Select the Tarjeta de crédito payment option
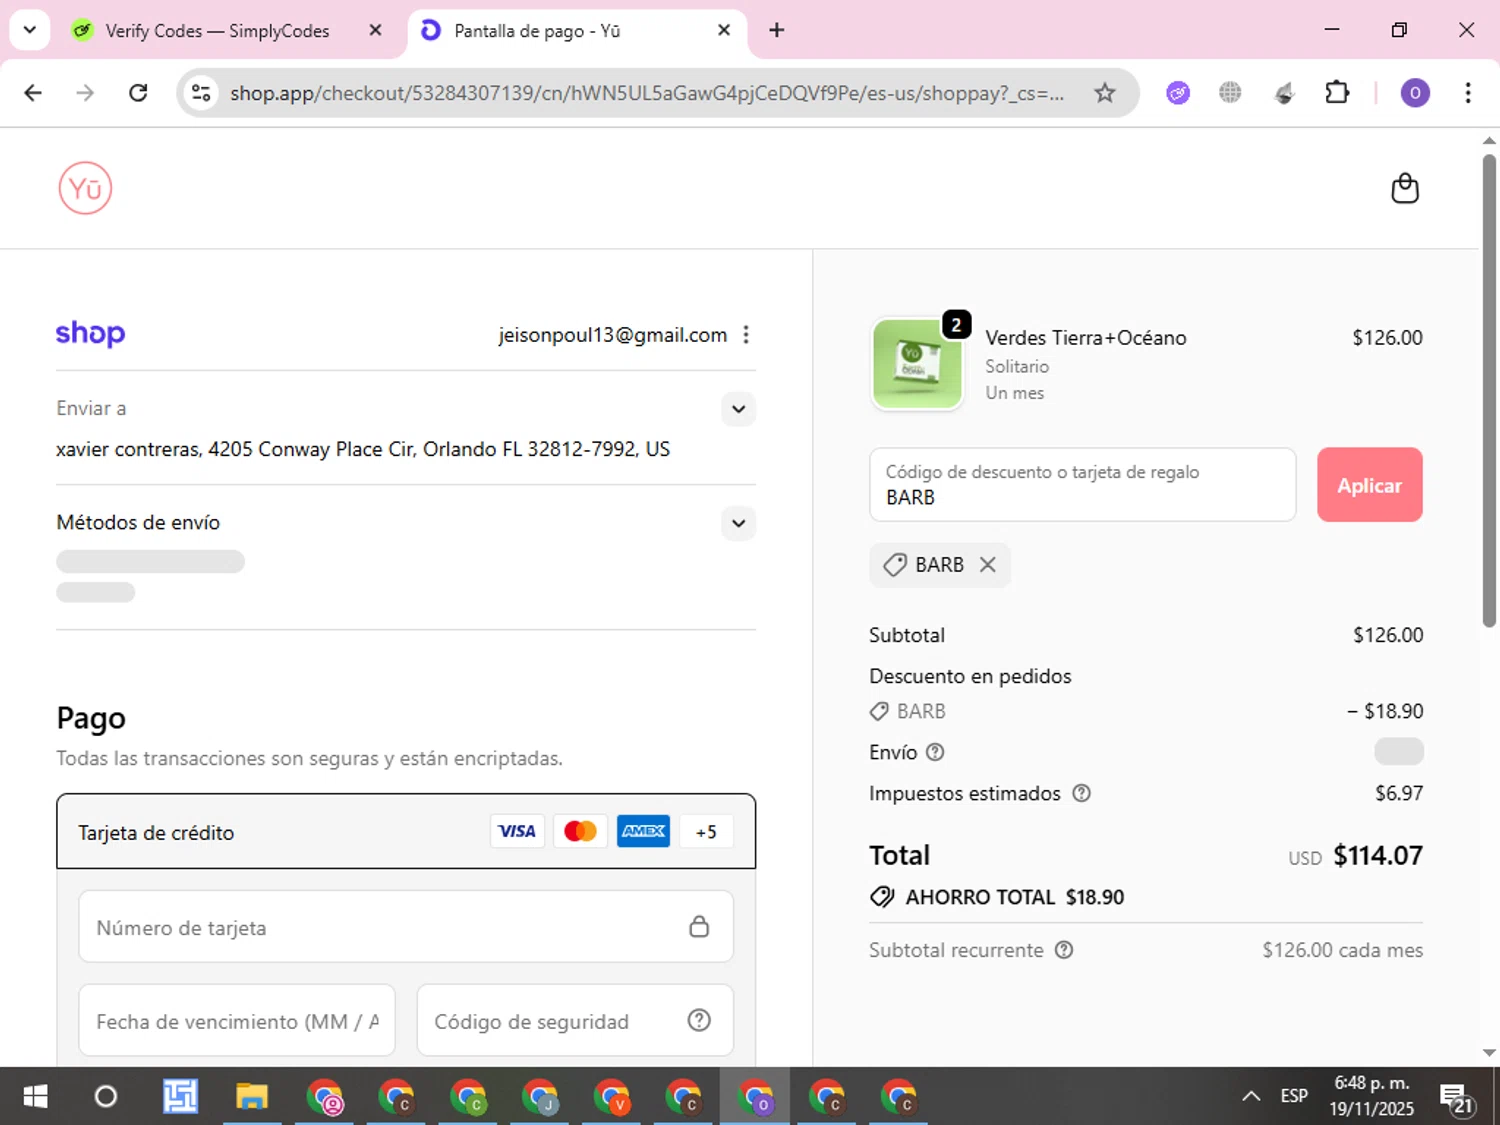Image resolution: width=1500 pixels, height=1125 pixels. click(x=406, y=832)
